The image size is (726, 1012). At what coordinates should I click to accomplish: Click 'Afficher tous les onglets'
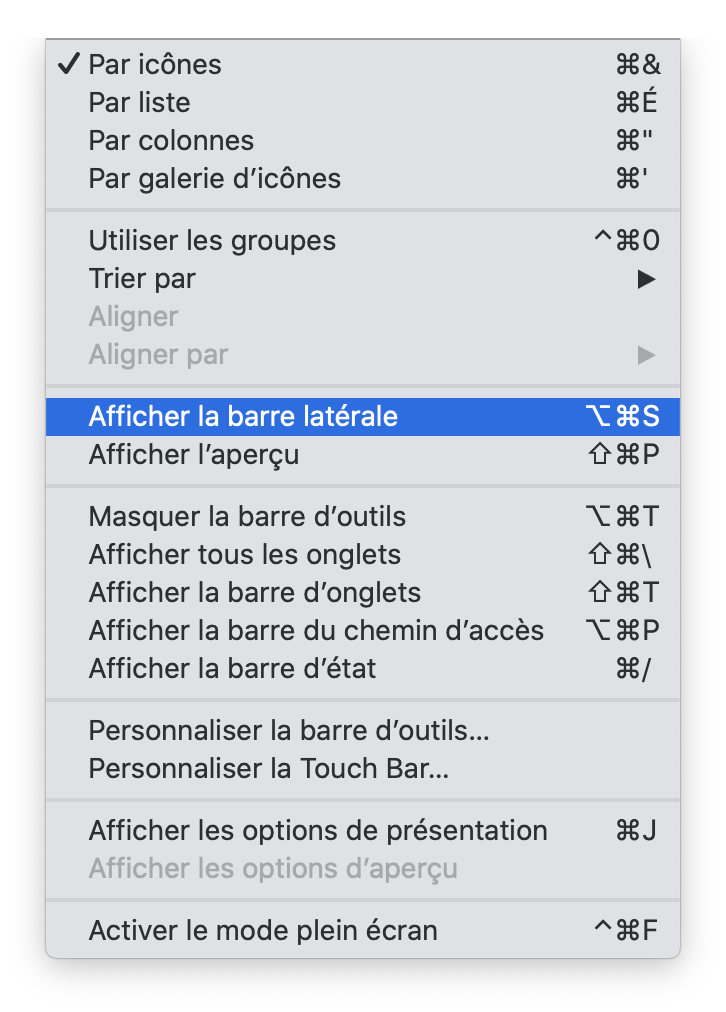pos(244,555)
